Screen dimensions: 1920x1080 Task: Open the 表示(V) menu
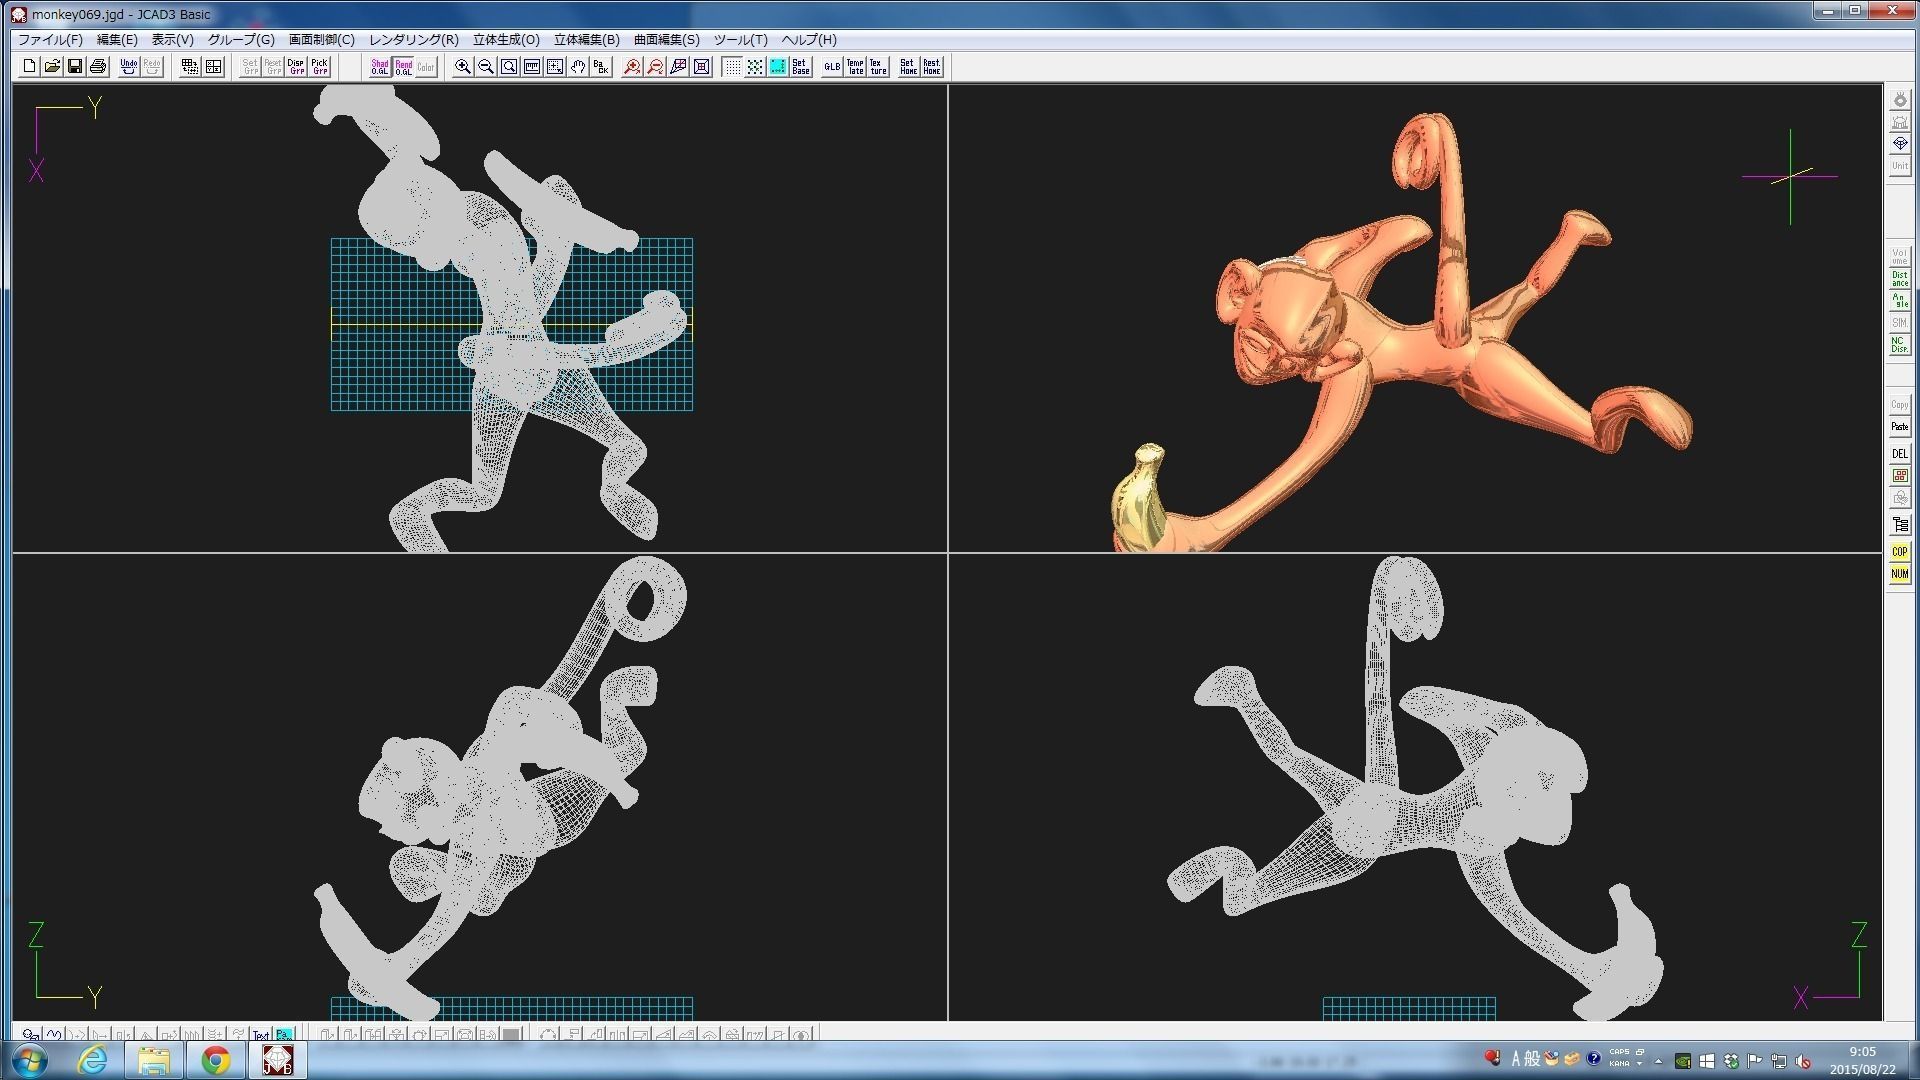(x=172, y=40)
